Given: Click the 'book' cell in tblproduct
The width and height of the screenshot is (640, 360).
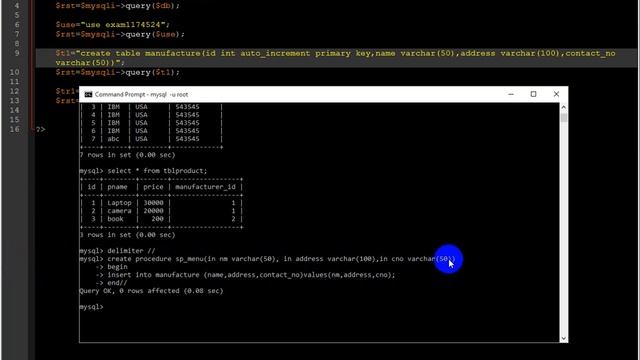Looking at the screenshot, I should 115,219.
